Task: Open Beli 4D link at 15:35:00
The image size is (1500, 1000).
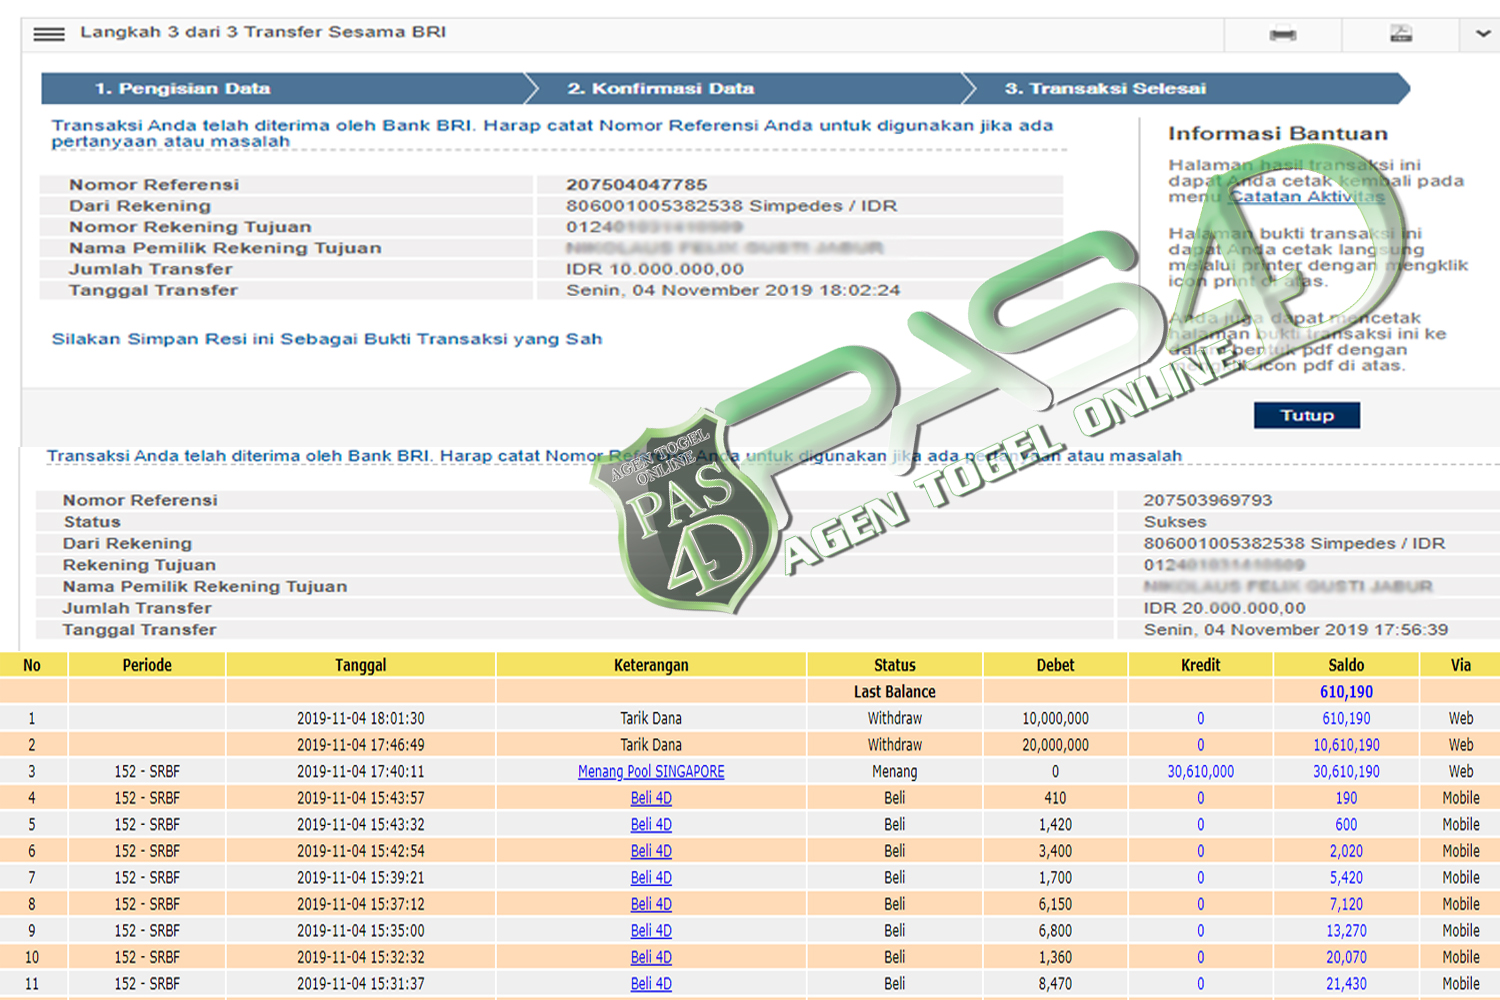Action: [651, 931]
